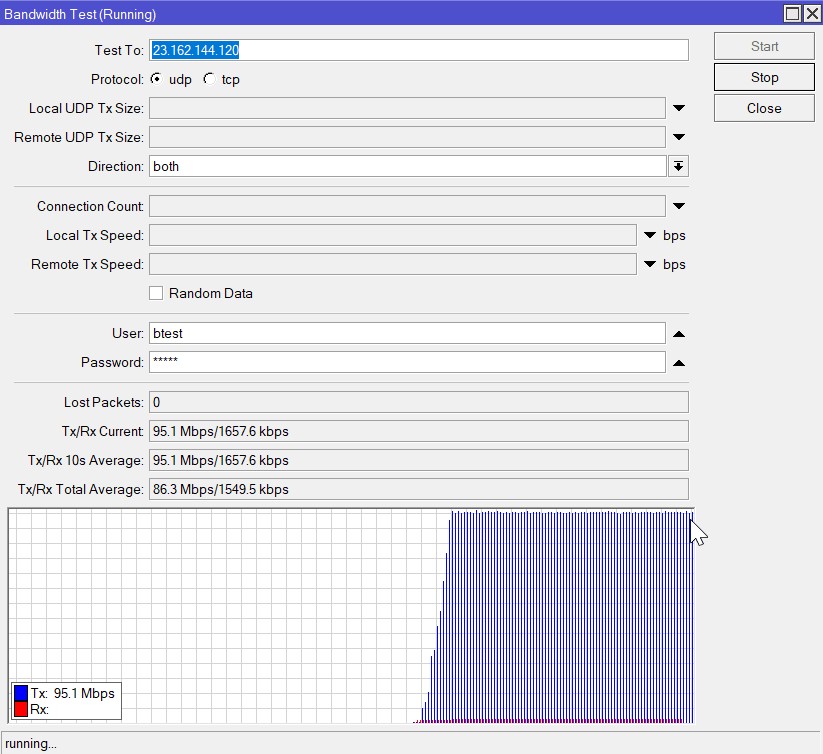This screenshot has width=823, height=754.
Task: Click the blue Tx legend color swatch
Action: pyautogui.click(x=21, y=693)
